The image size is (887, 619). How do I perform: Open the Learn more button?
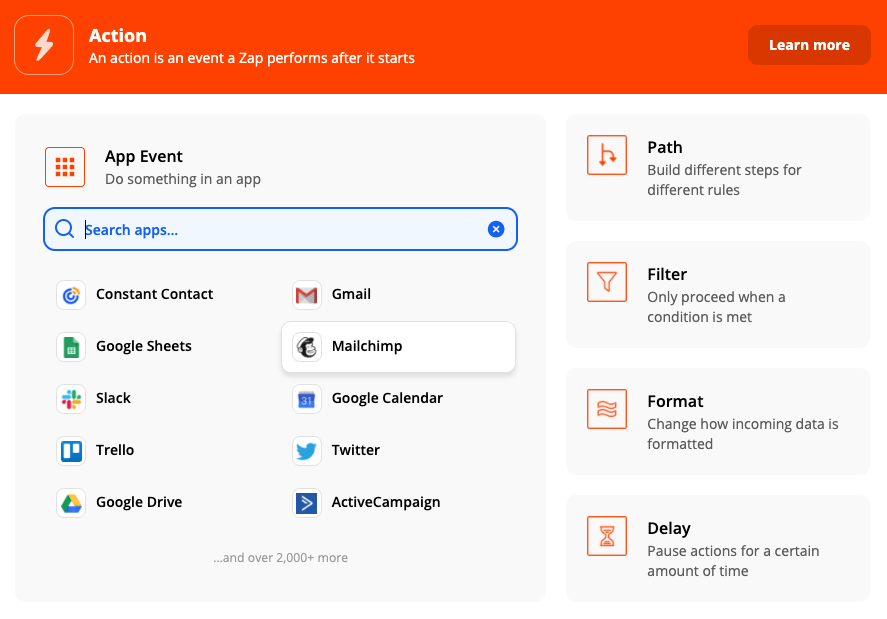point(809,45)
